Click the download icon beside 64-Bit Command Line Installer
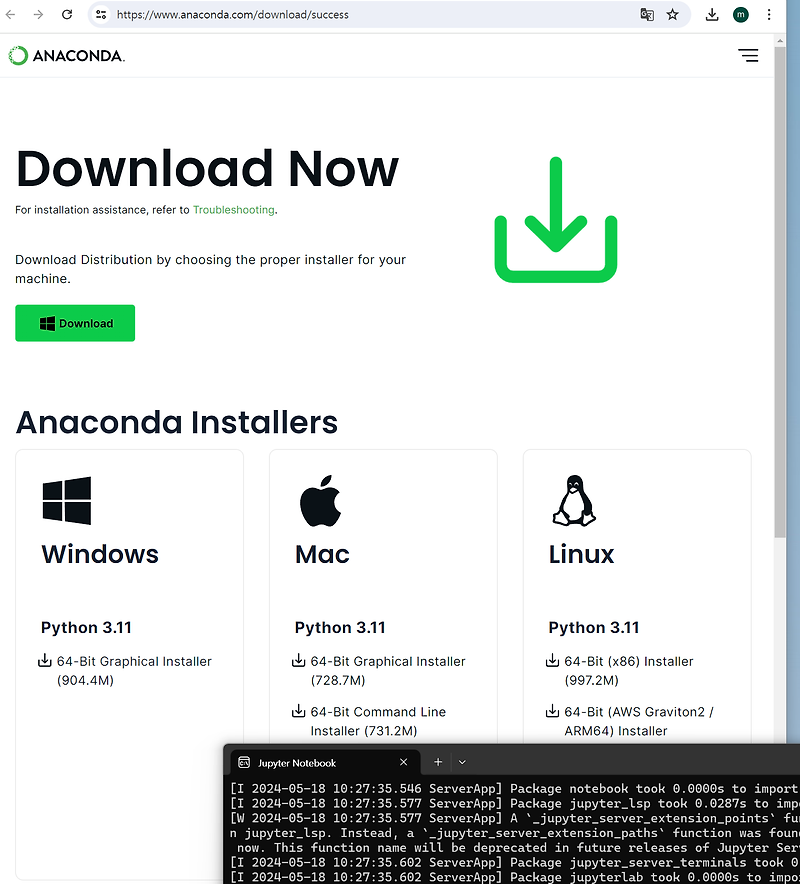 299,712
